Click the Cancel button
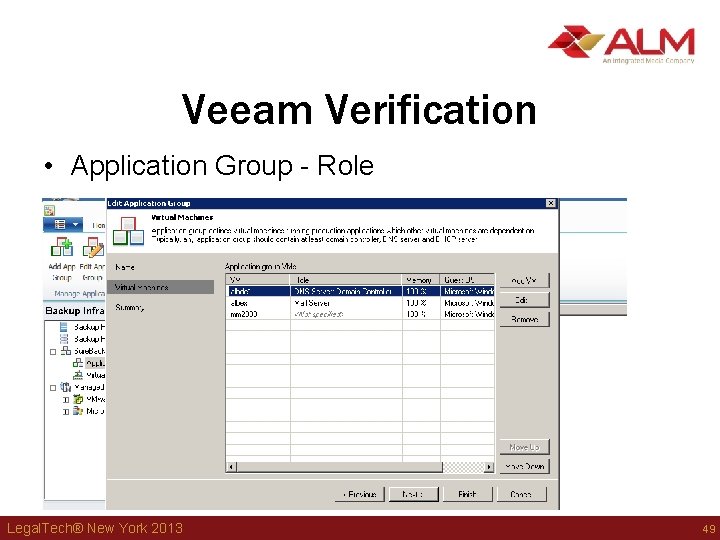Viewport: 720px width, 540px height. [521, 494]
